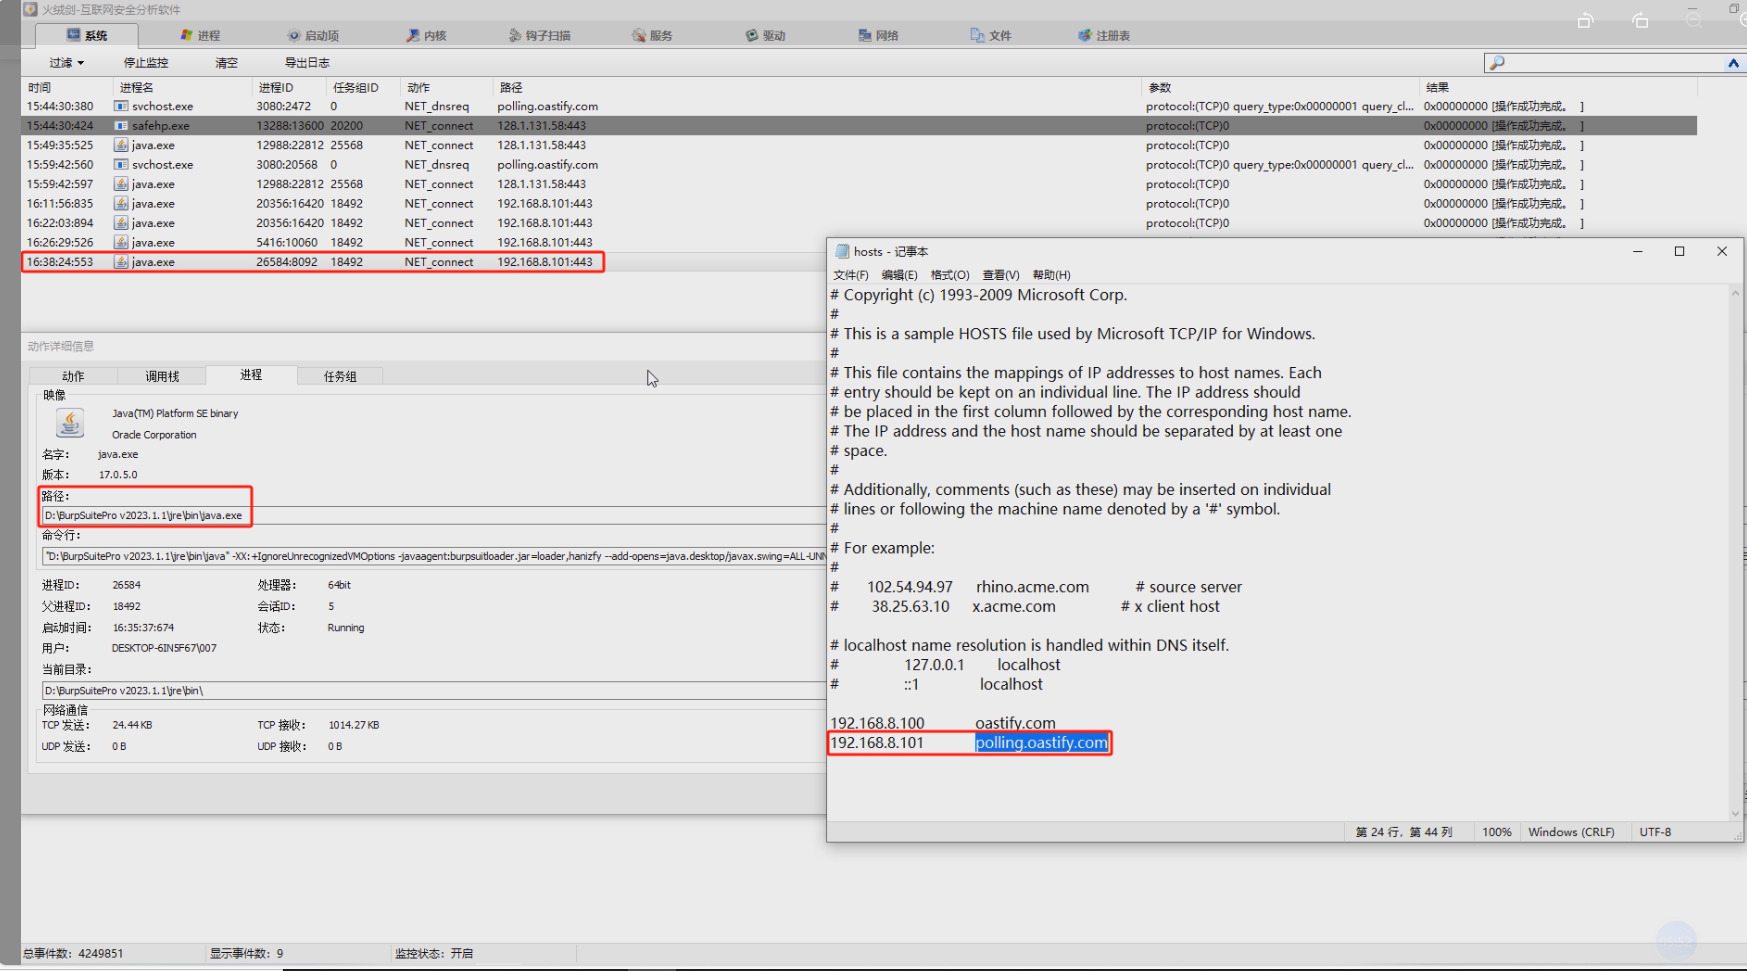The image size is (1747, 971).
Task: Click the Java Platform SE binary image icon
Action: click(x=70, y=423)
